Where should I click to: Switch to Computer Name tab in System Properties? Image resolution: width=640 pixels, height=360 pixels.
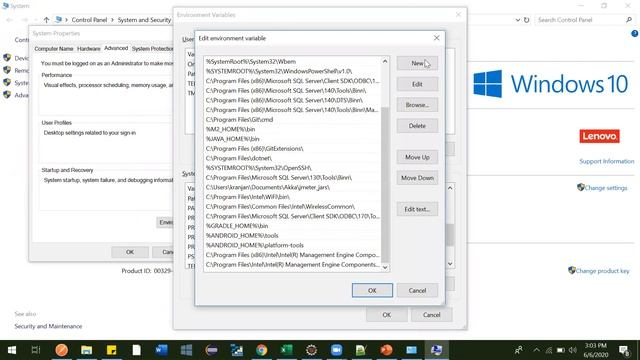click(x=54, y=49)
